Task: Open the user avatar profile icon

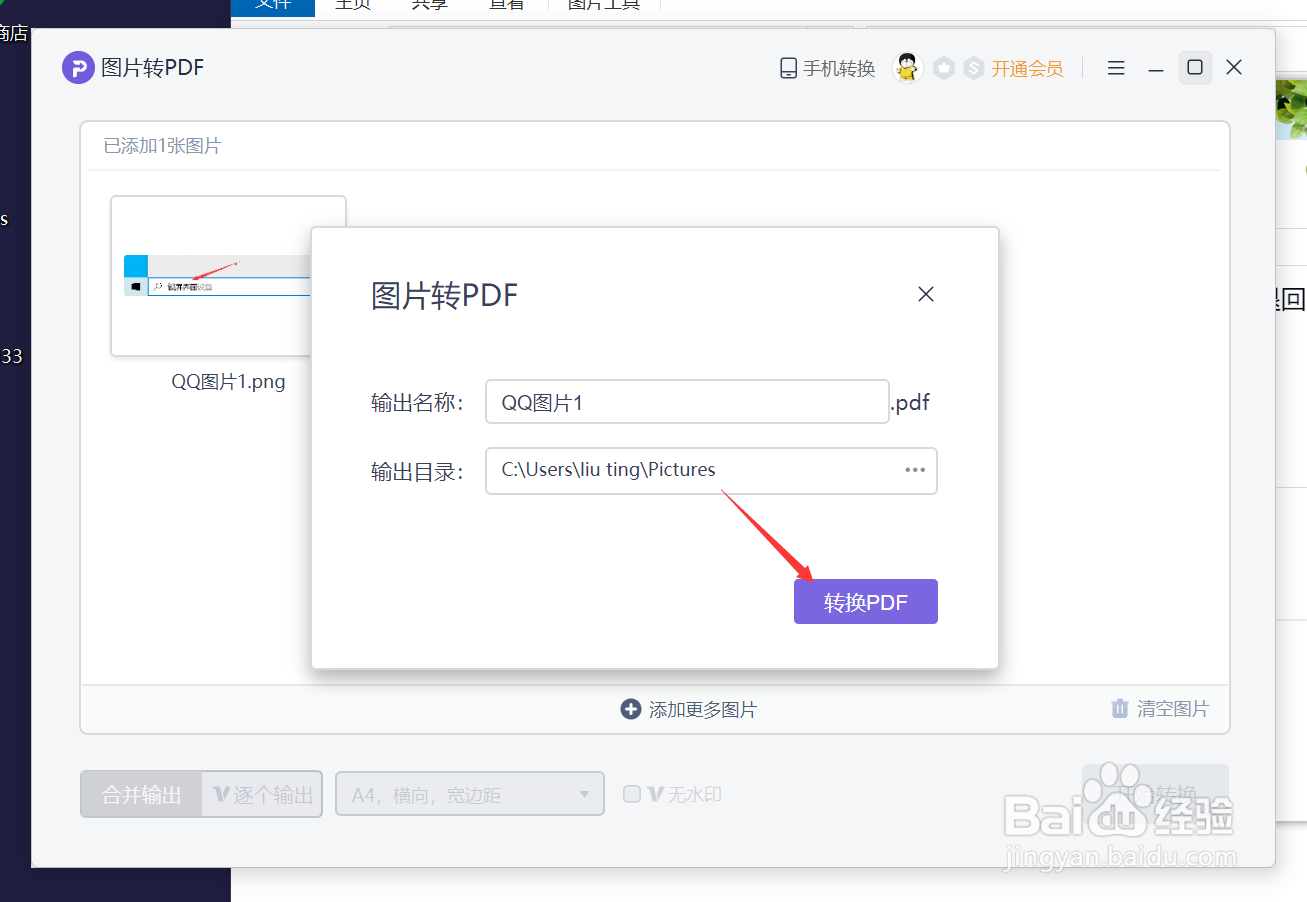Action: (x=907, y=67)
